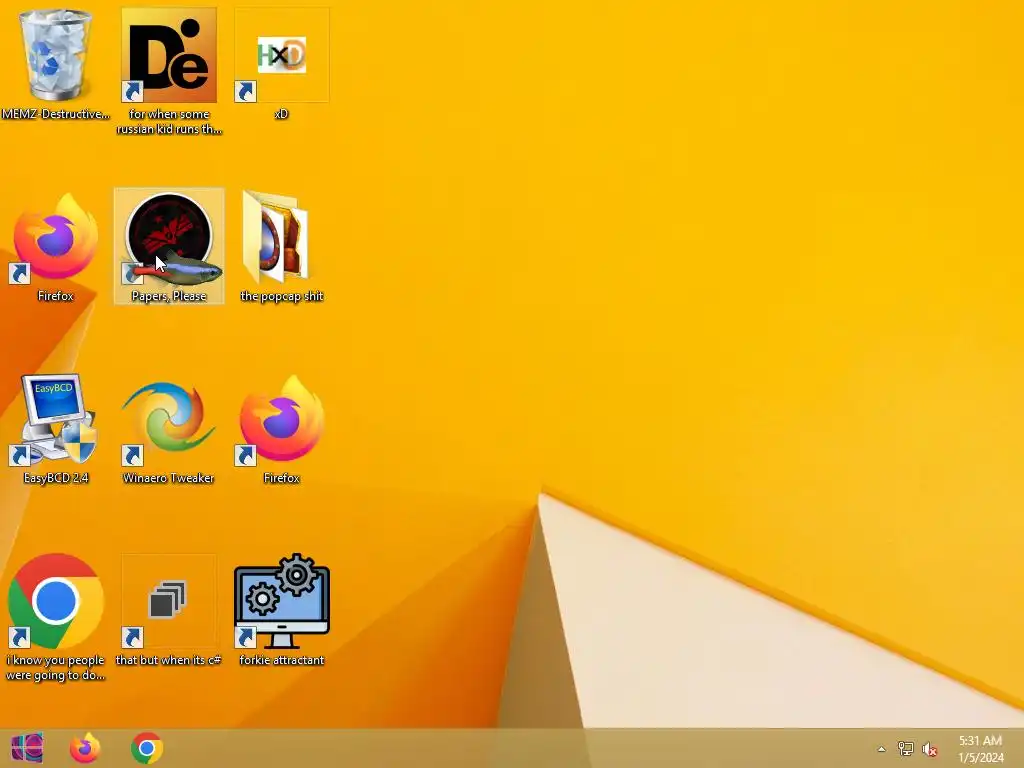This screenshot has width=1024, height=768.
Task: Select the Firefox shortcut beside Papers, Please
Action: (x=56, y=239)
